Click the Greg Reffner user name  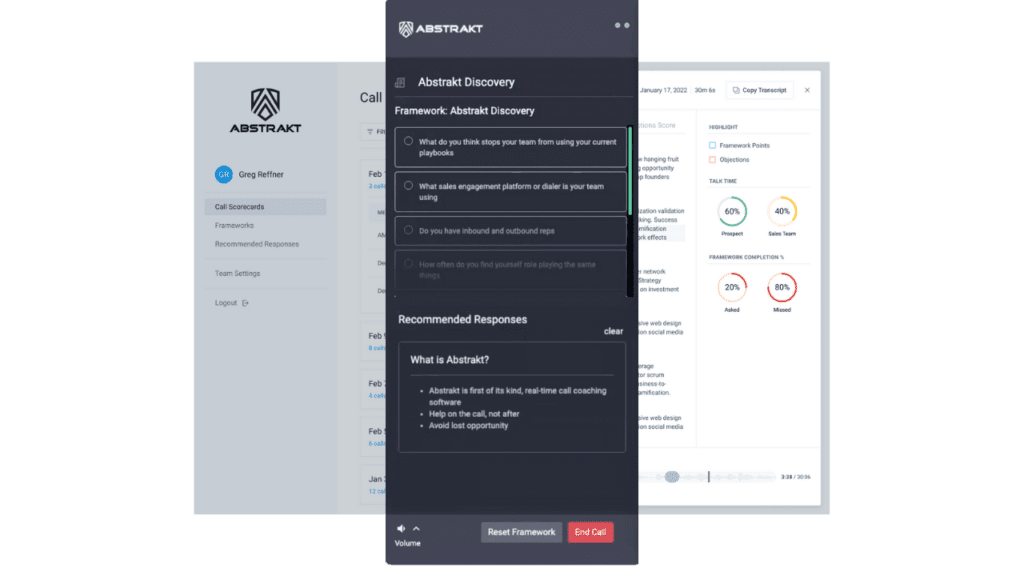click(261, 174)
